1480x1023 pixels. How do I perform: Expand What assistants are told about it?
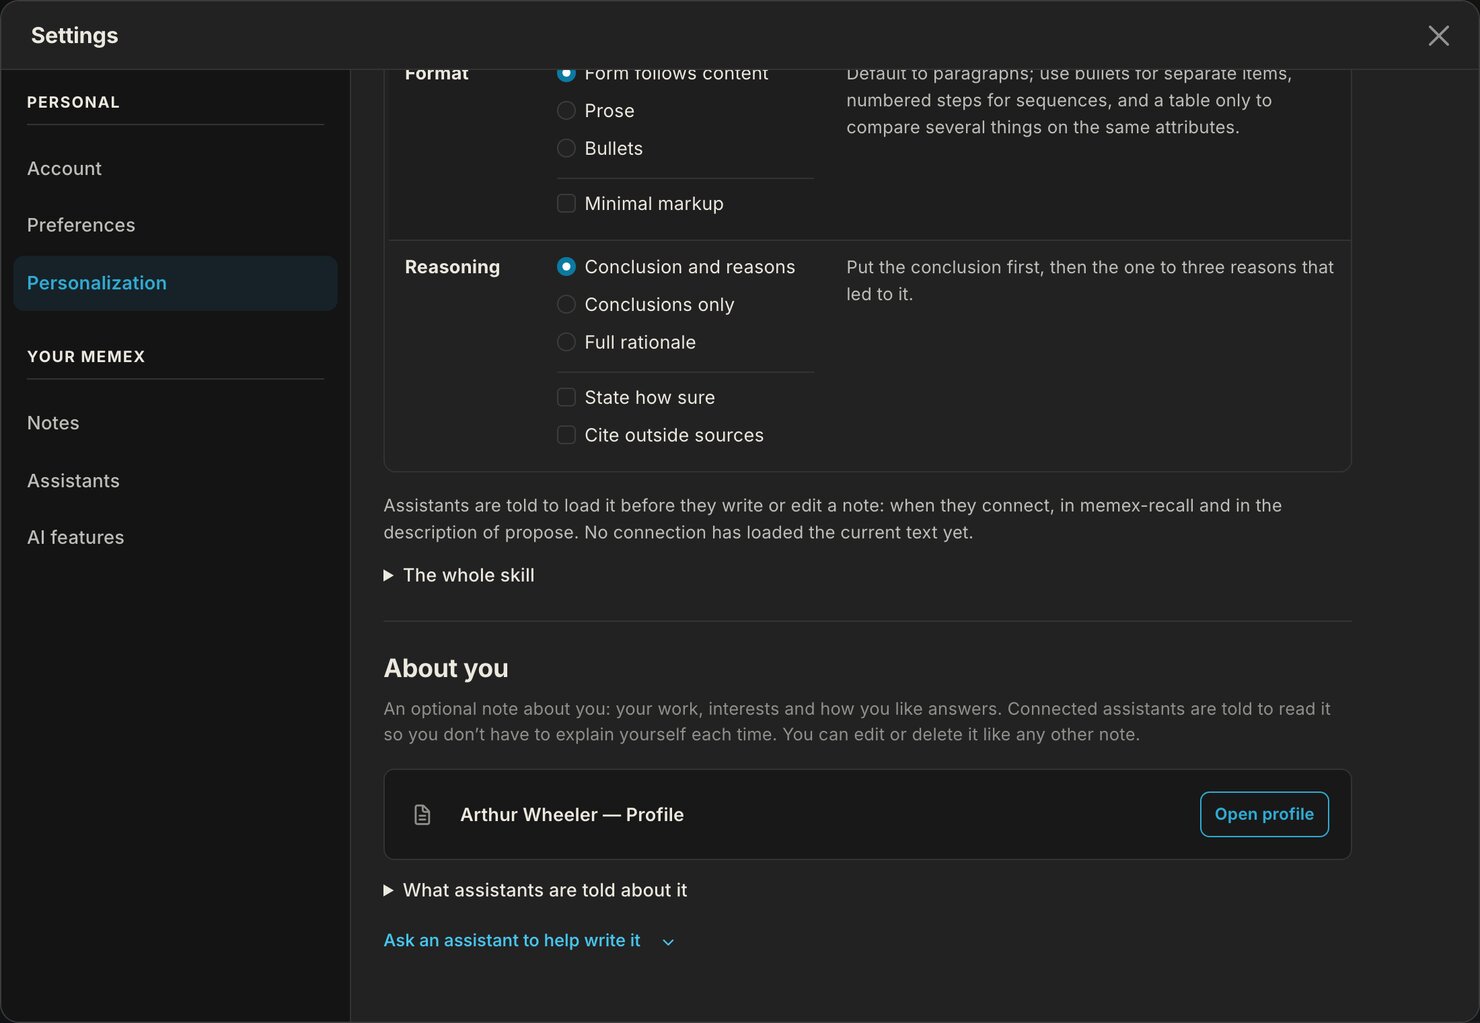535,890
